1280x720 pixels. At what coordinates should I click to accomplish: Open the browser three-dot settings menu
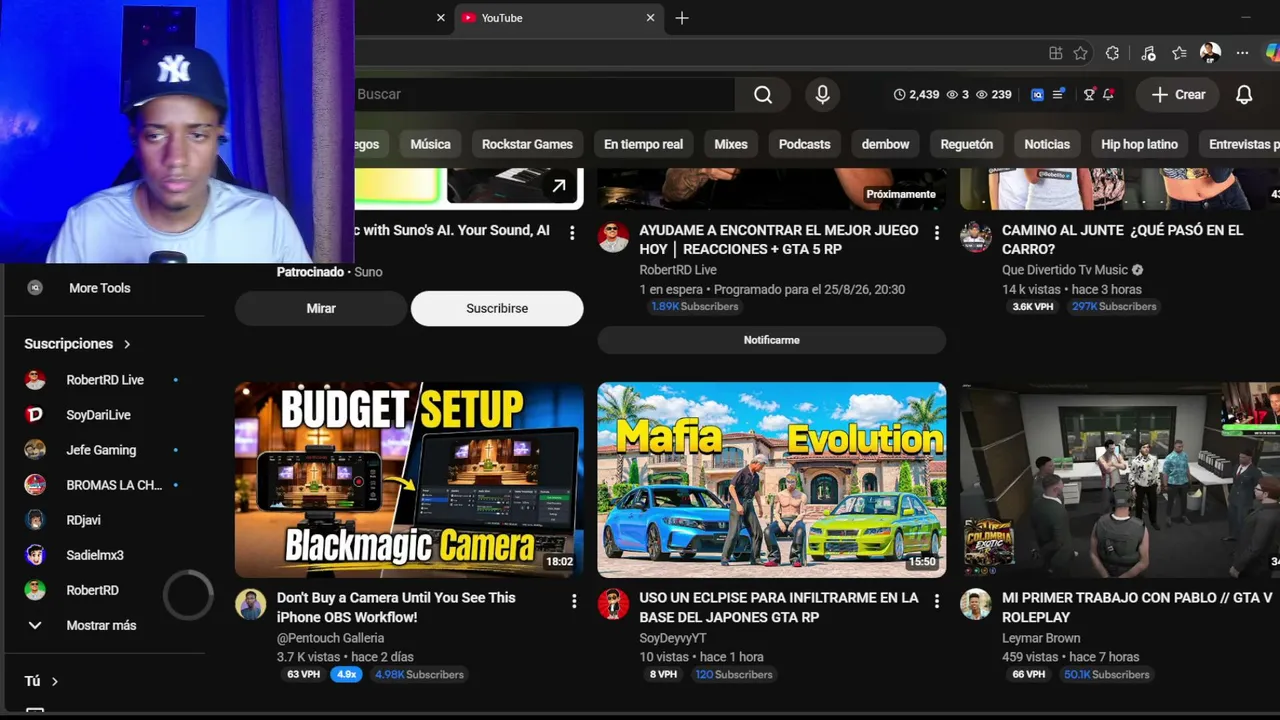(1242, 53)
